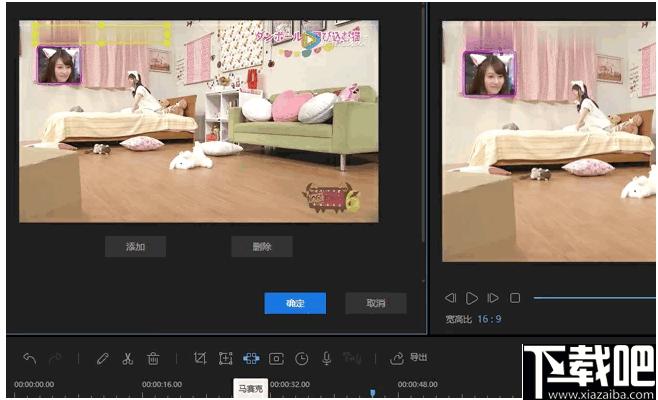Click the preview progress slider line

[594, 298]
